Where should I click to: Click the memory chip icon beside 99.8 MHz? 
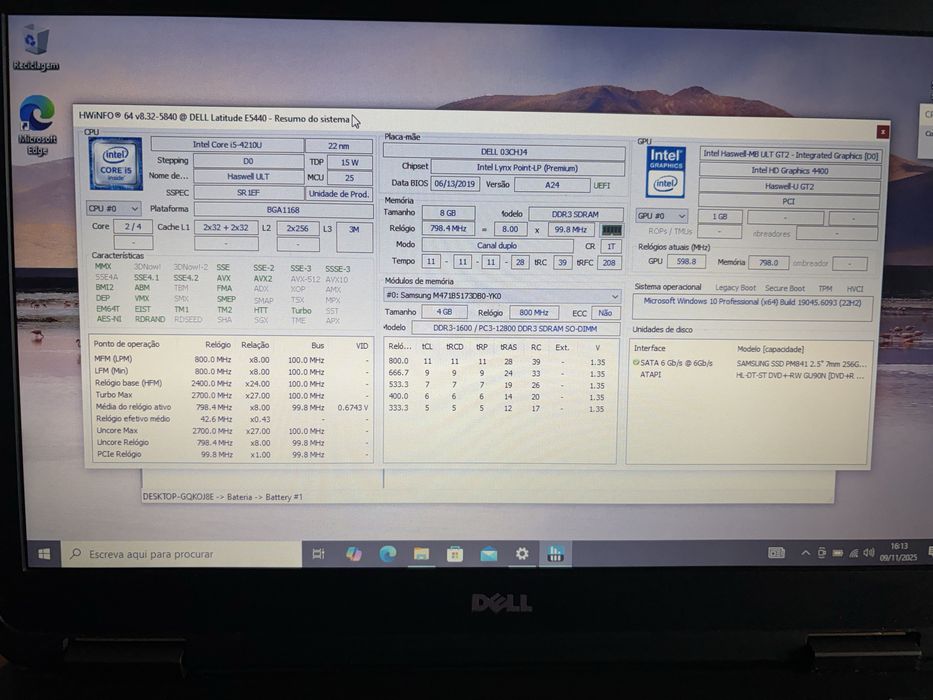pos(611,230)
